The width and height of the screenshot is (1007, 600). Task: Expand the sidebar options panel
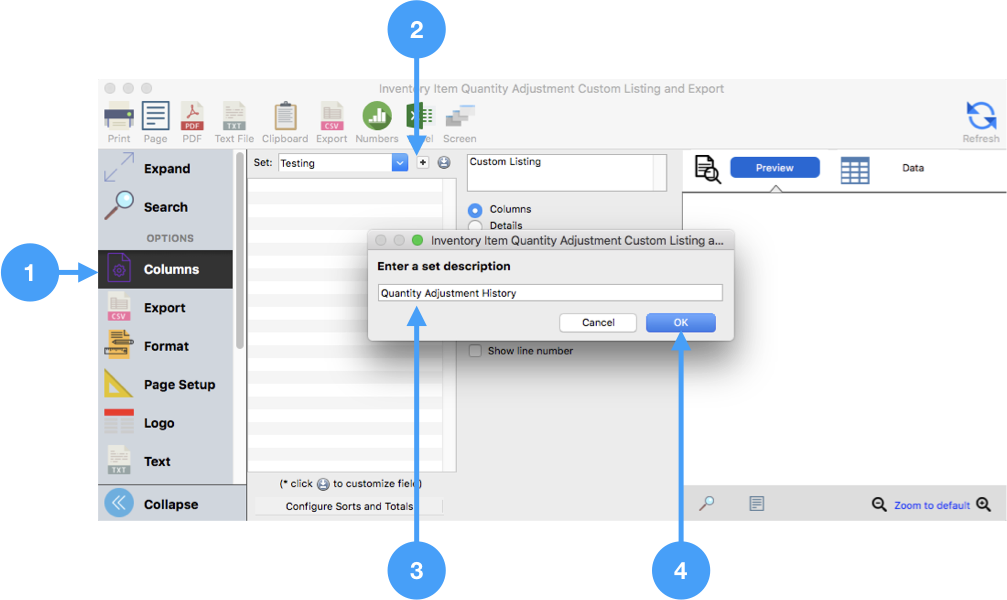(165, 169)
